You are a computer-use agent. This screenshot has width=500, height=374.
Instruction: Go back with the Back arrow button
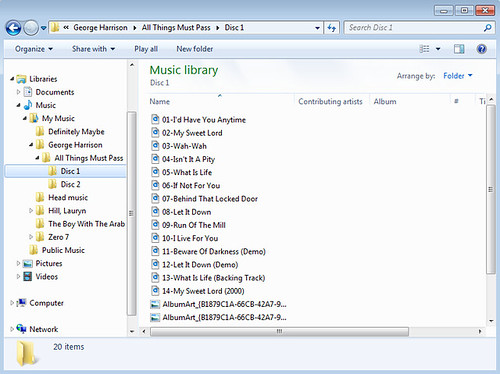point(14,28)
